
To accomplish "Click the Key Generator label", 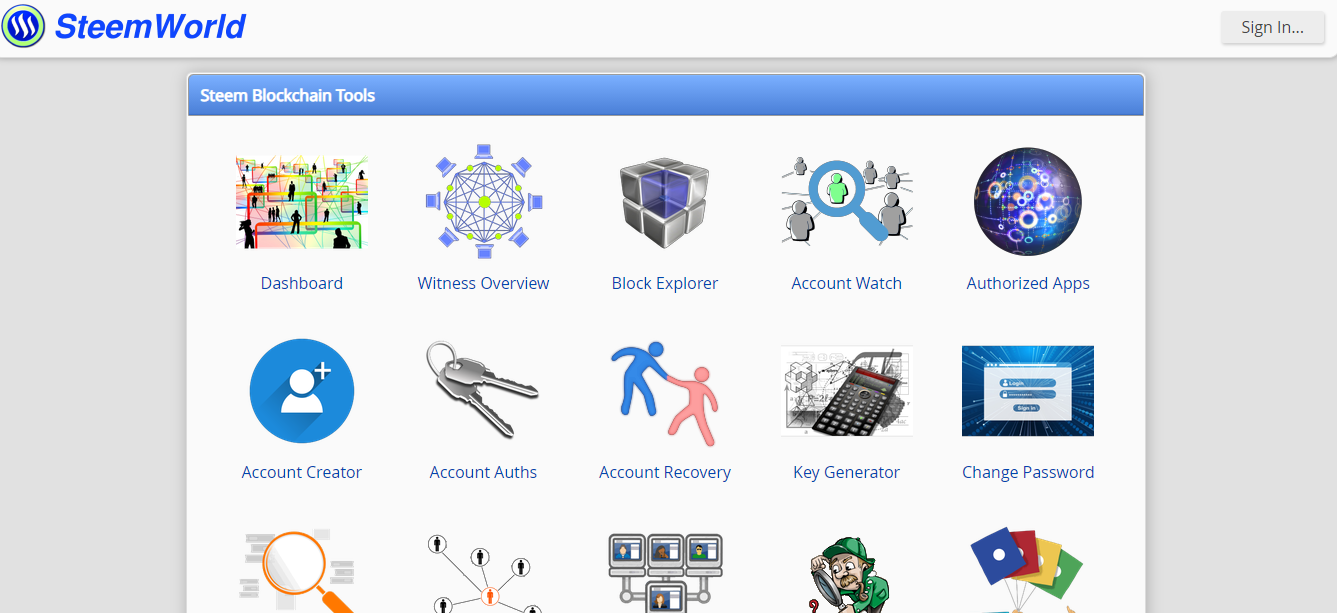I will click(847, 472).
